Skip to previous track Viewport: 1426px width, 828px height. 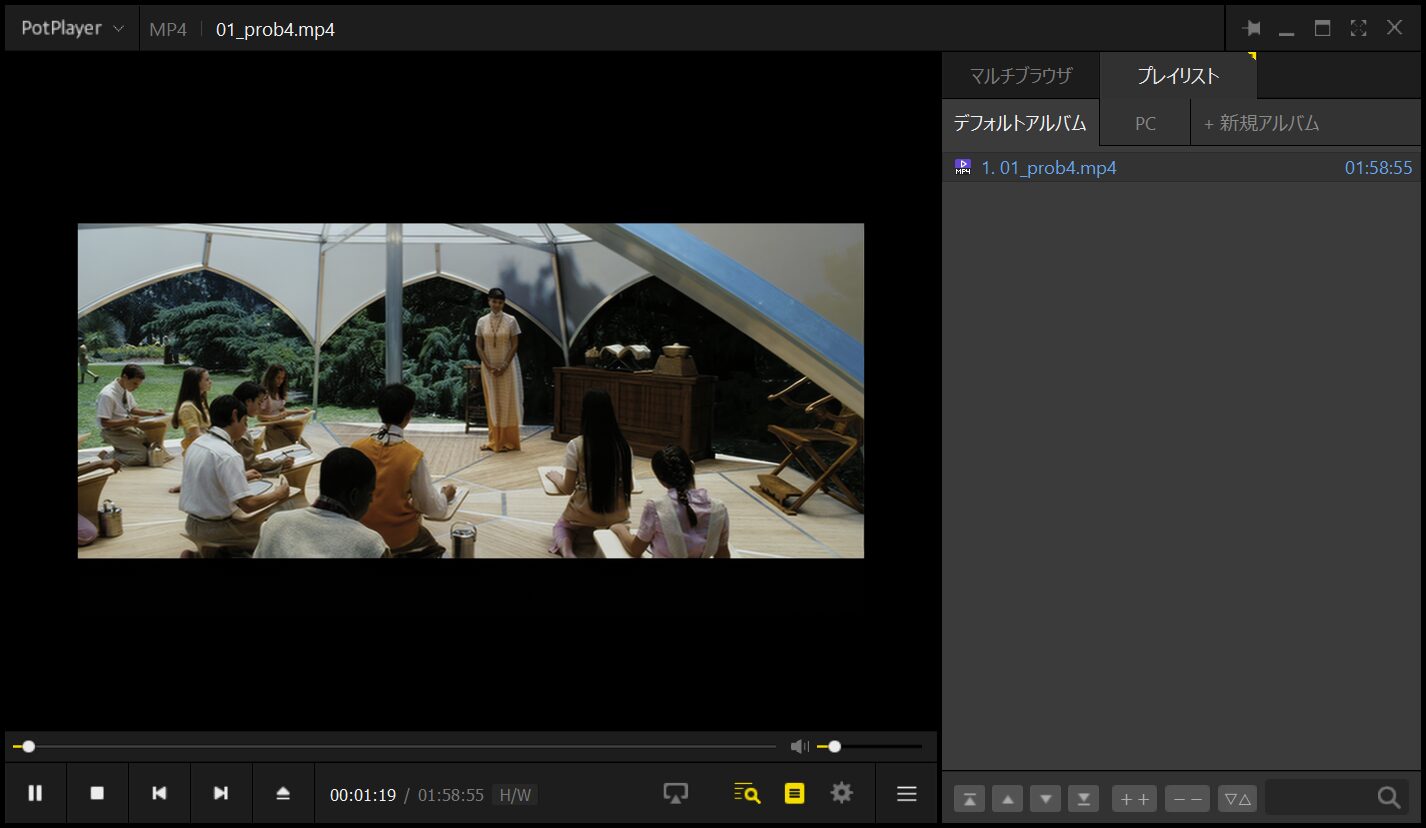(159, 793)
